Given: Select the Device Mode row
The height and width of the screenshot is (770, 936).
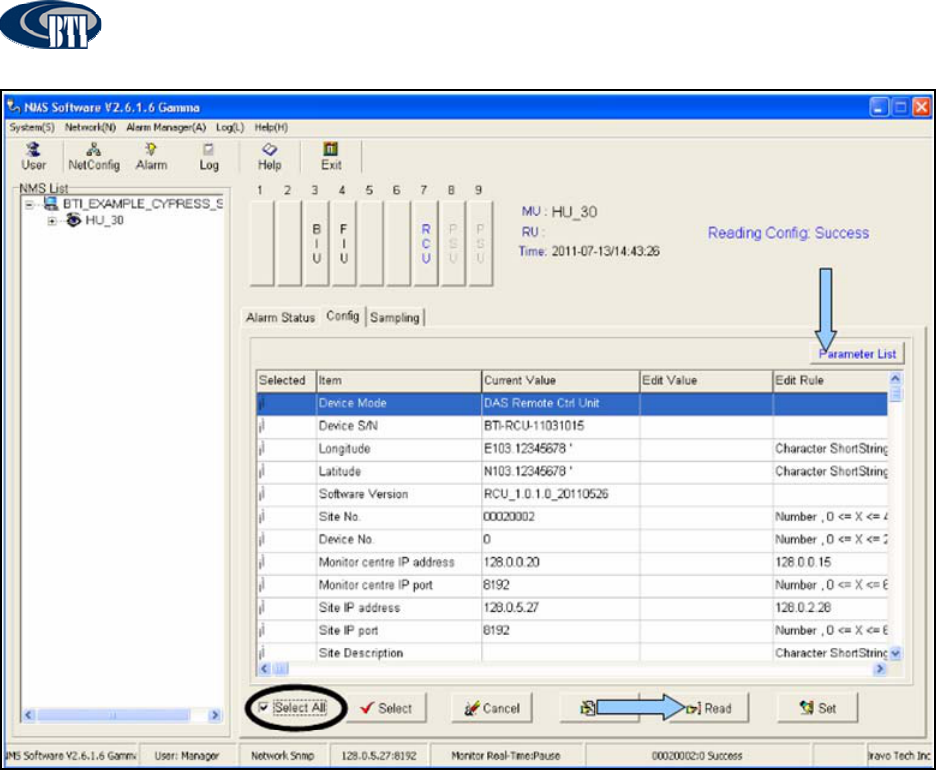Looking at the screenshot, I should (x=572, y=404).
